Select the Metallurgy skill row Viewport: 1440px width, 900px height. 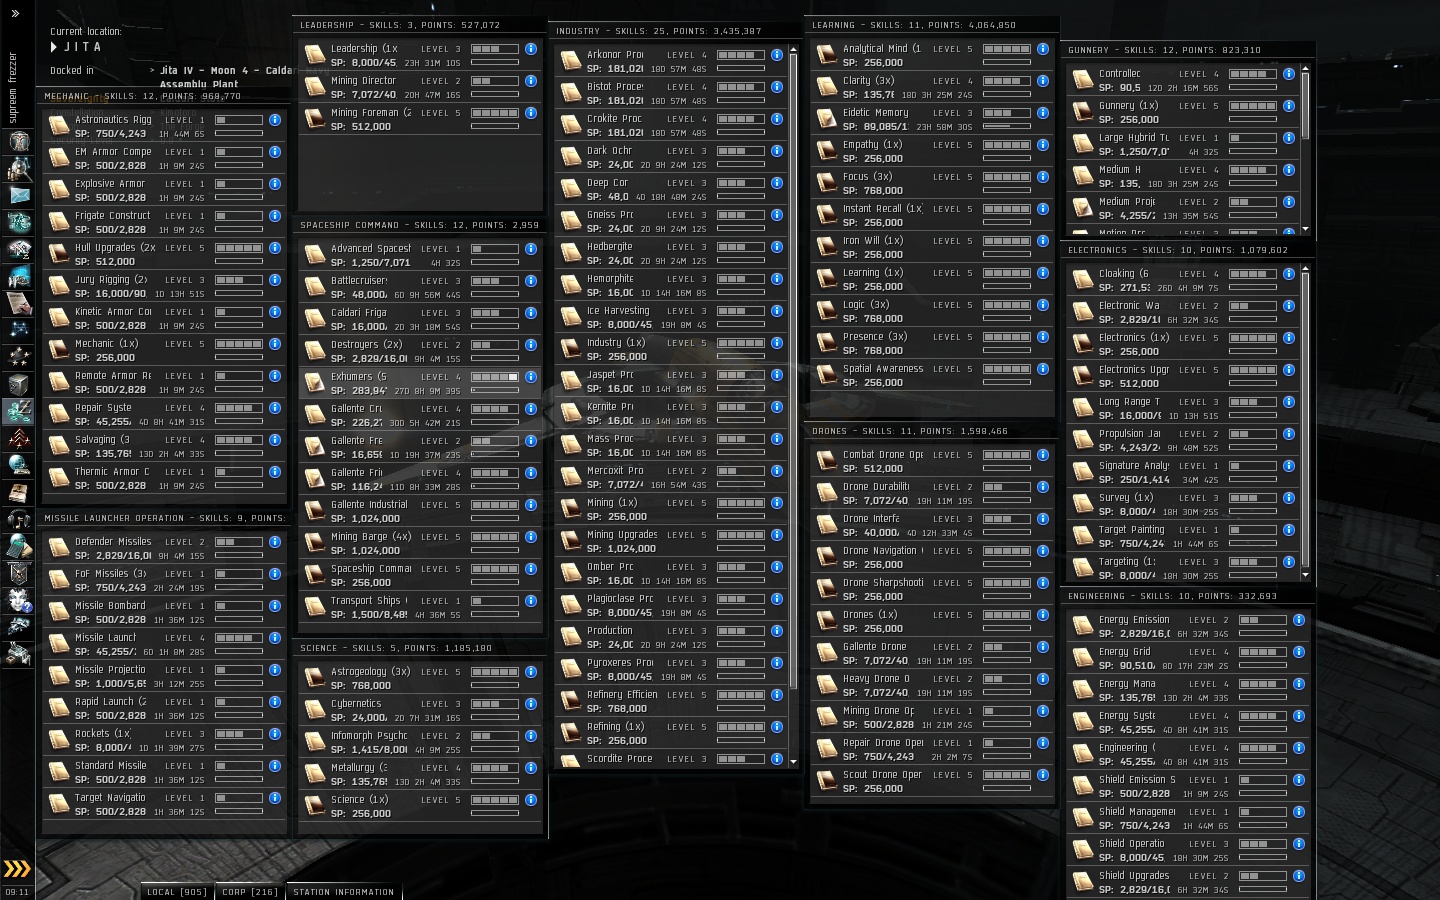[x=420, y=775]
